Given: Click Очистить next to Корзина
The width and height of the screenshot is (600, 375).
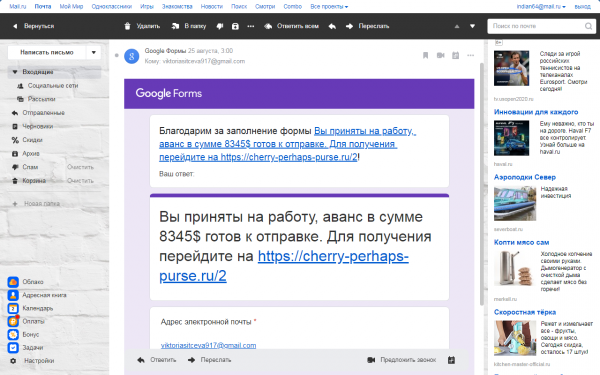Looking at the screenshot, I should click(x=80, y=181).
